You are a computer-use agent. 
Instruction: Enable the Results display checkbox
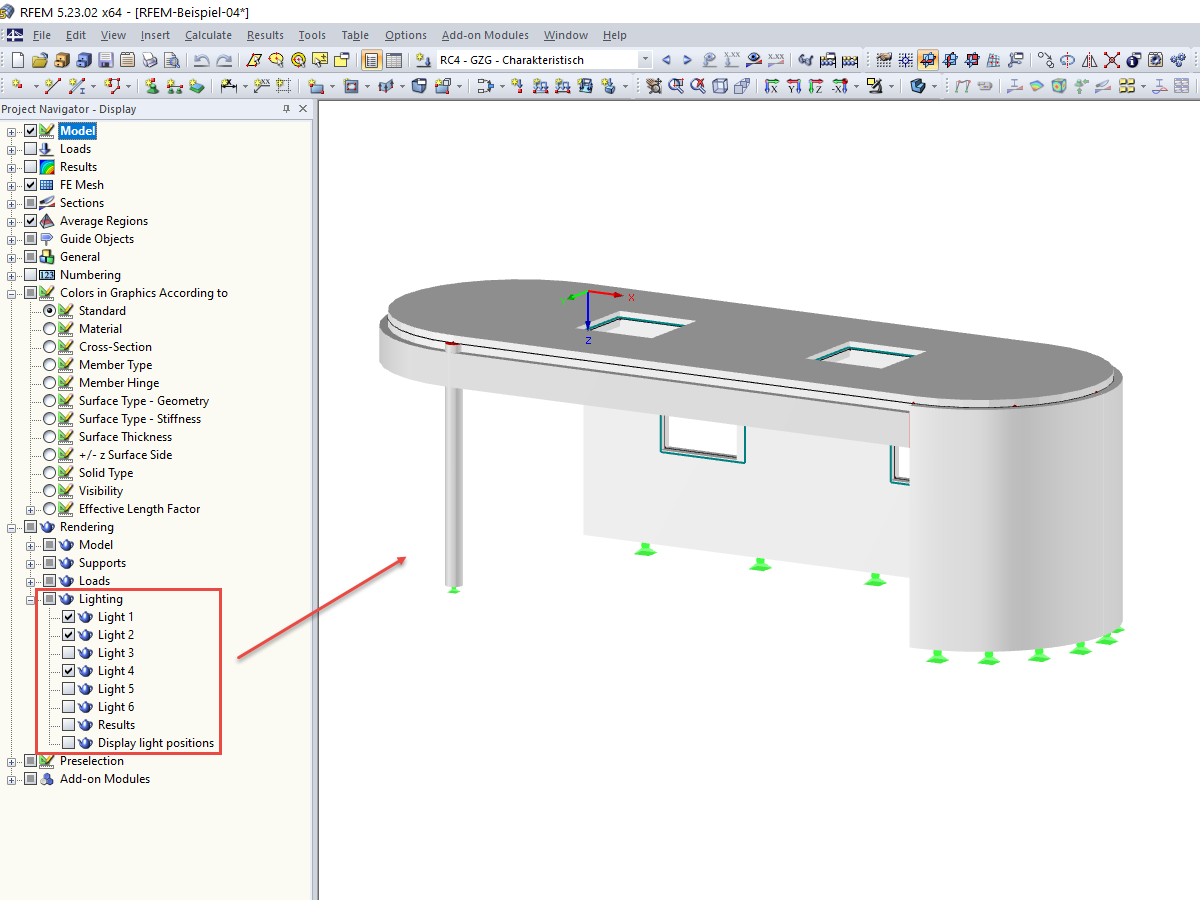point(31,167)
